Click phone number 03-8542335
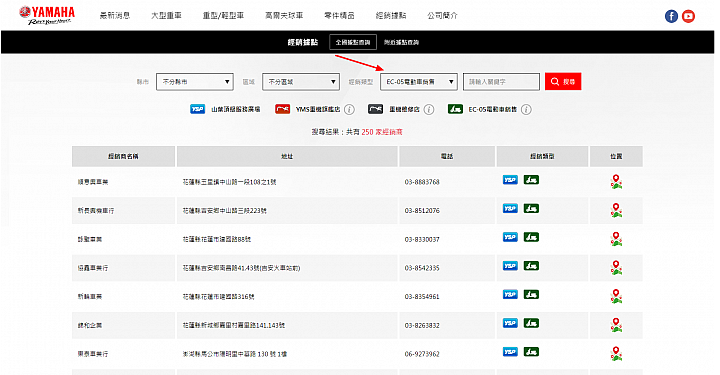 [422, 268]
